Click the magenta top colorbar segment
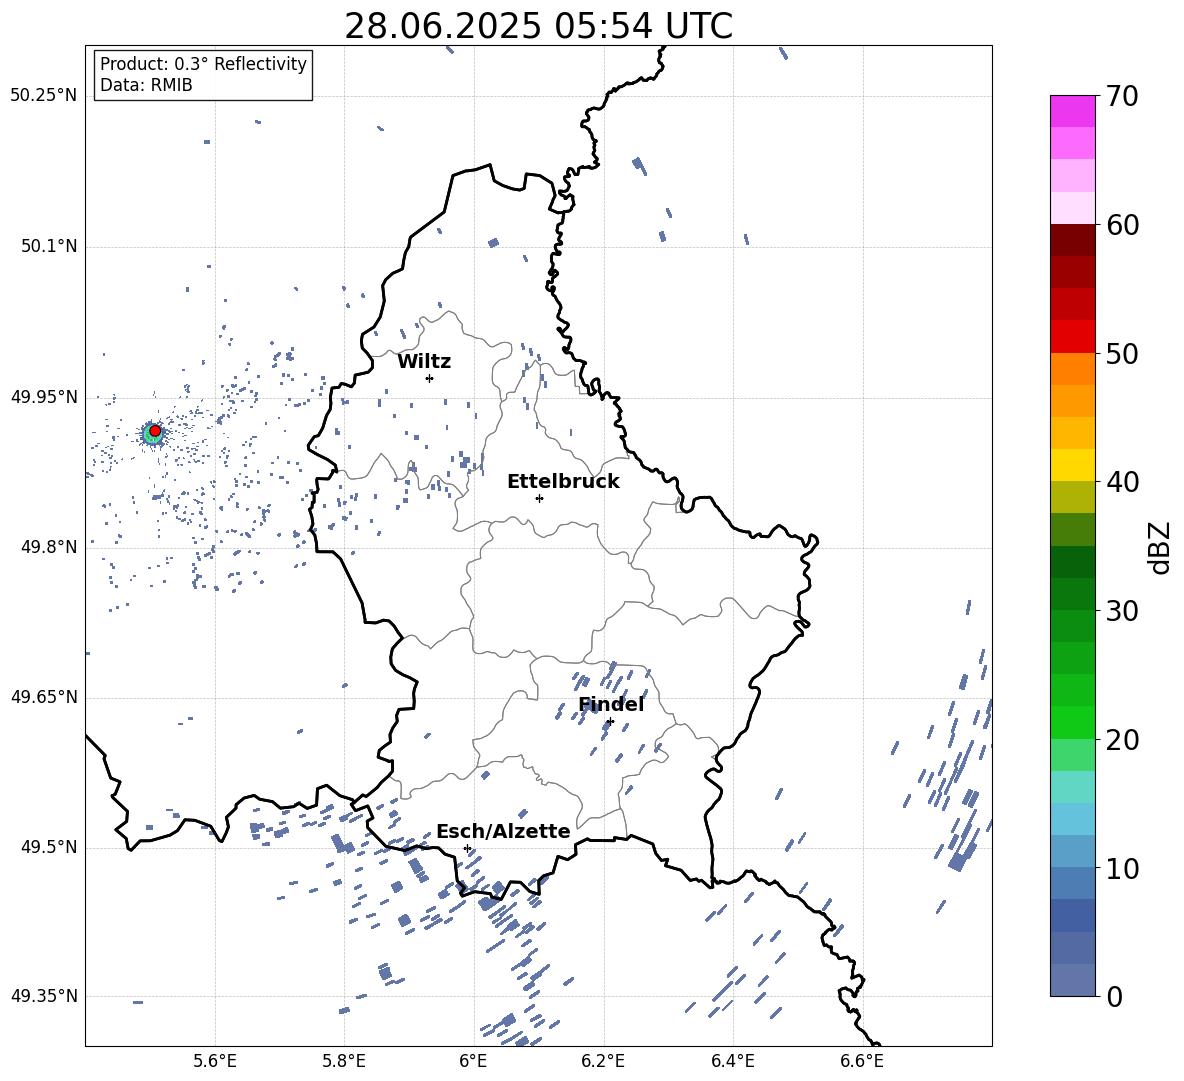The height and width of the screenshot is (1081, 1184). 1072,112
